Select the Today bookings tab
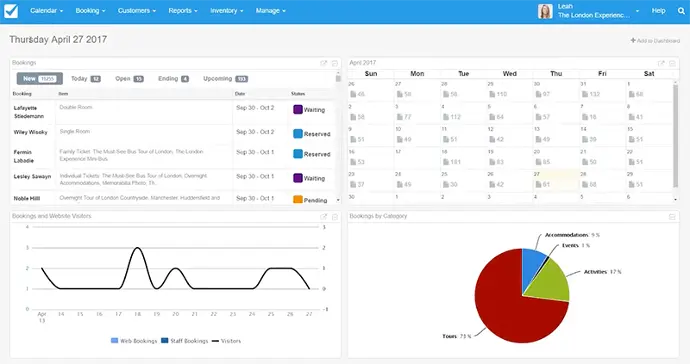Viewport: 690px width, 364px height. click(86, 79)
